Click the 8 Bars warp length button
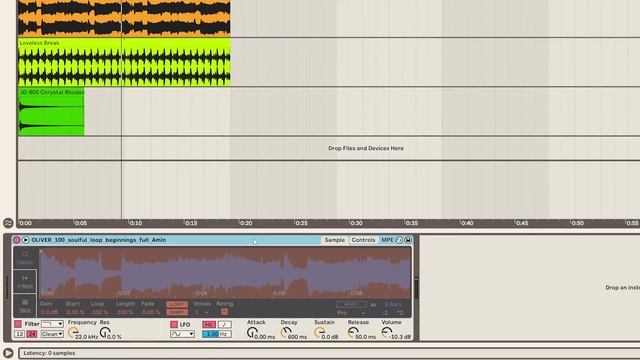Viewport: 640px width, 360px height. pyautogui.click(x=393, y=304)
